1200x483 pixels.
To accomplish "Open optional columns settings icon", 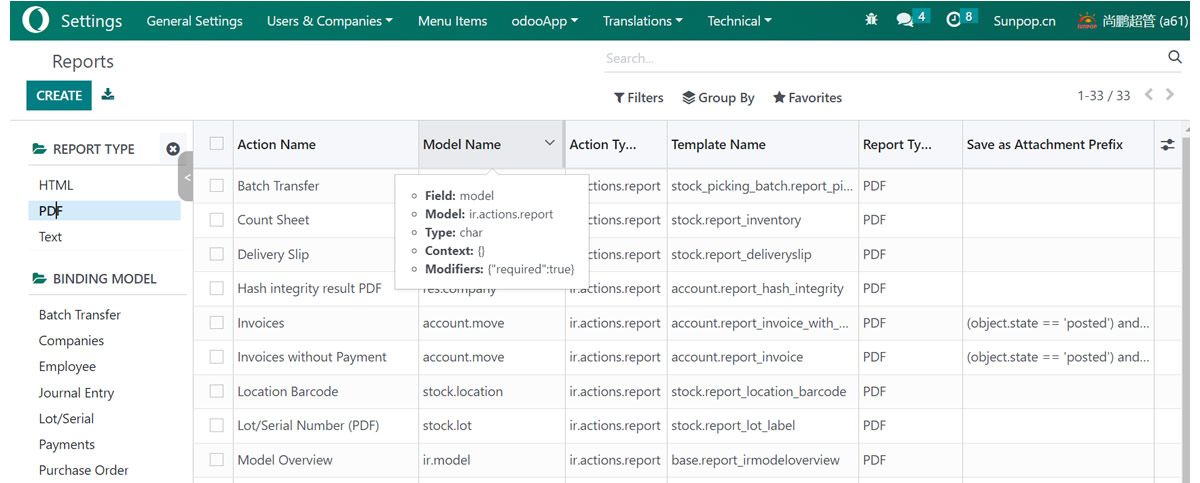I will pyautogui.click(x=1167, y=145).
